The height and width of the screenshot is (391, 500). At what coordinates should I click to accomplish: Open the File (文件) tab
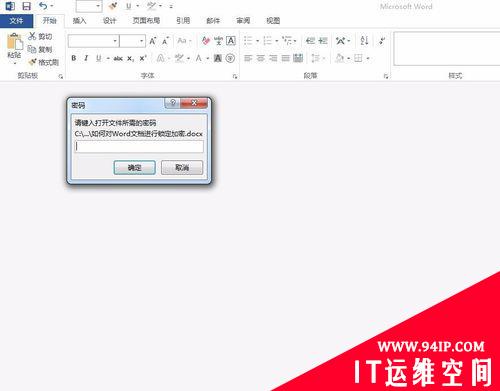click(16, 21)
